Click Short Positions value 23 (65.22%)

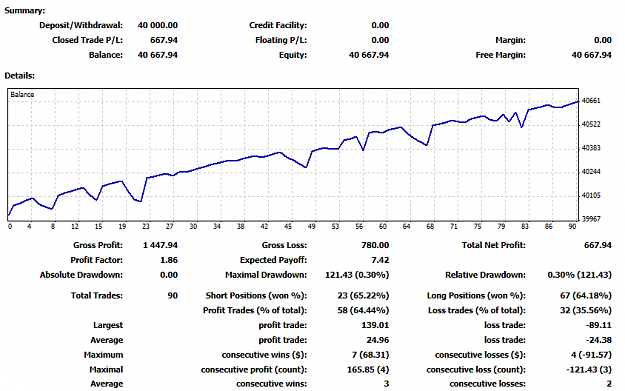tap(363, 296)
